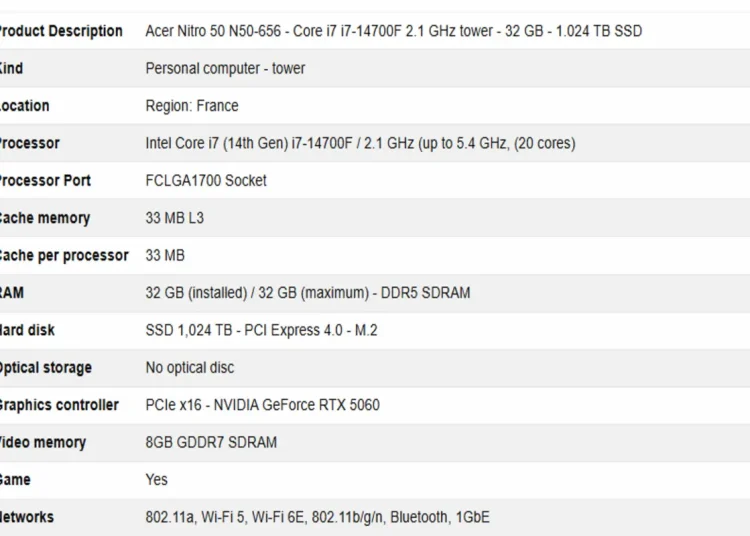Click the Kind row label
The height and width of the screenshot is (536, 750).
tap(11, 68)
